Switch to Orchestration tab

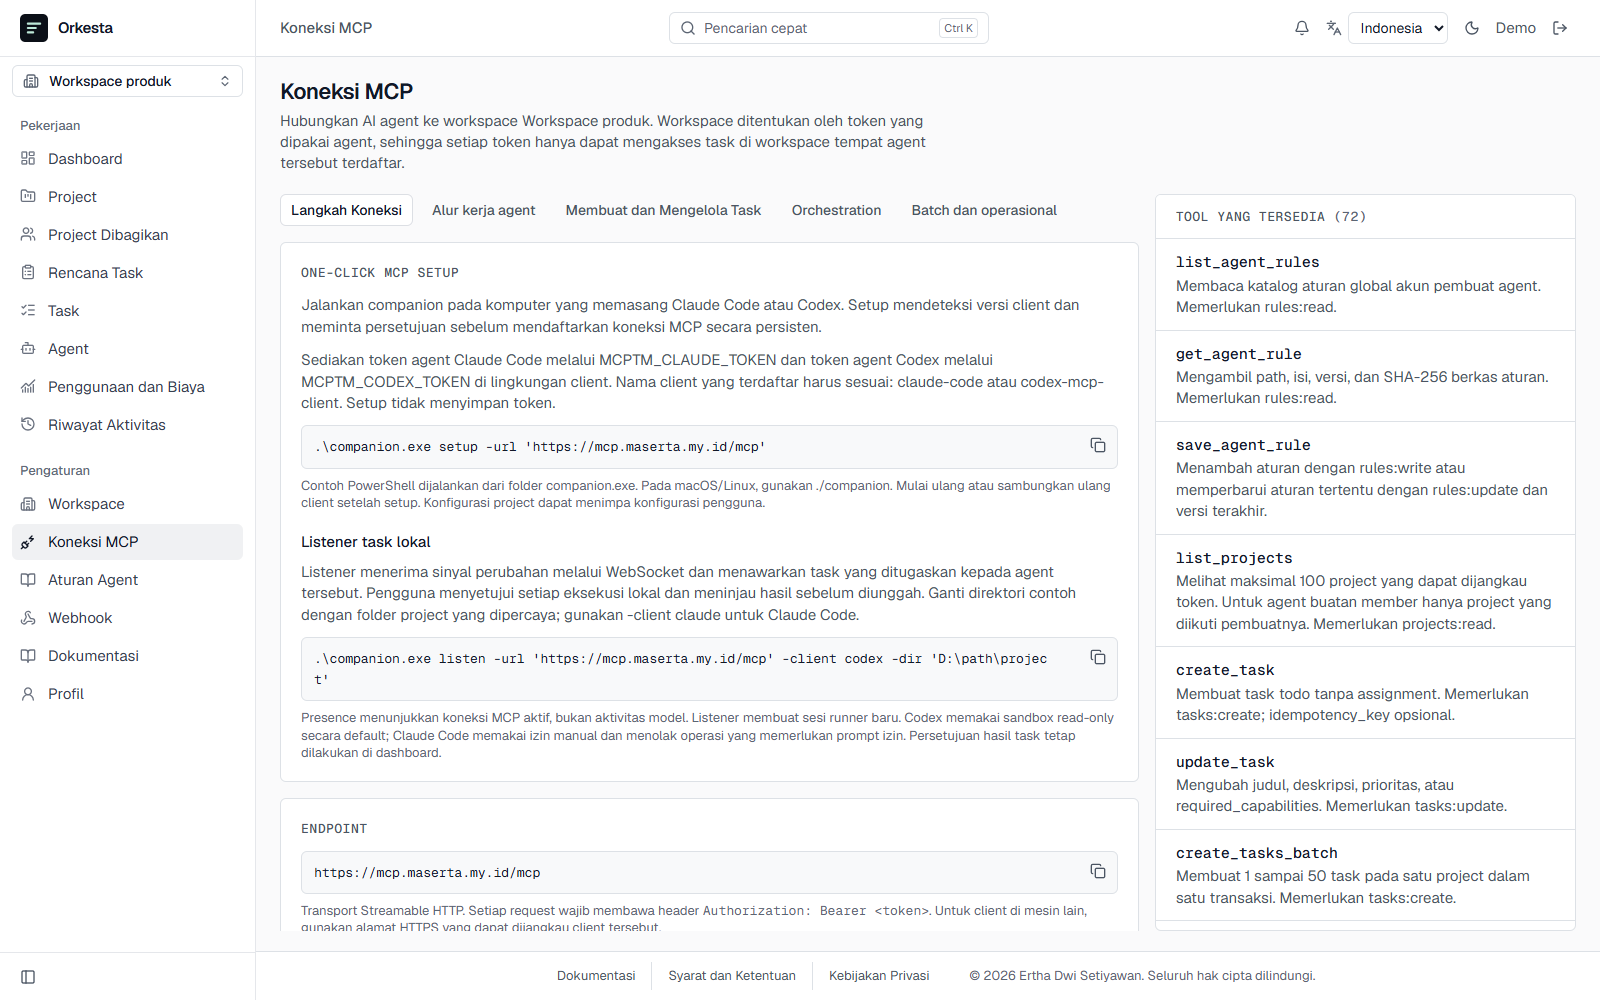click(x=836, y=210)
